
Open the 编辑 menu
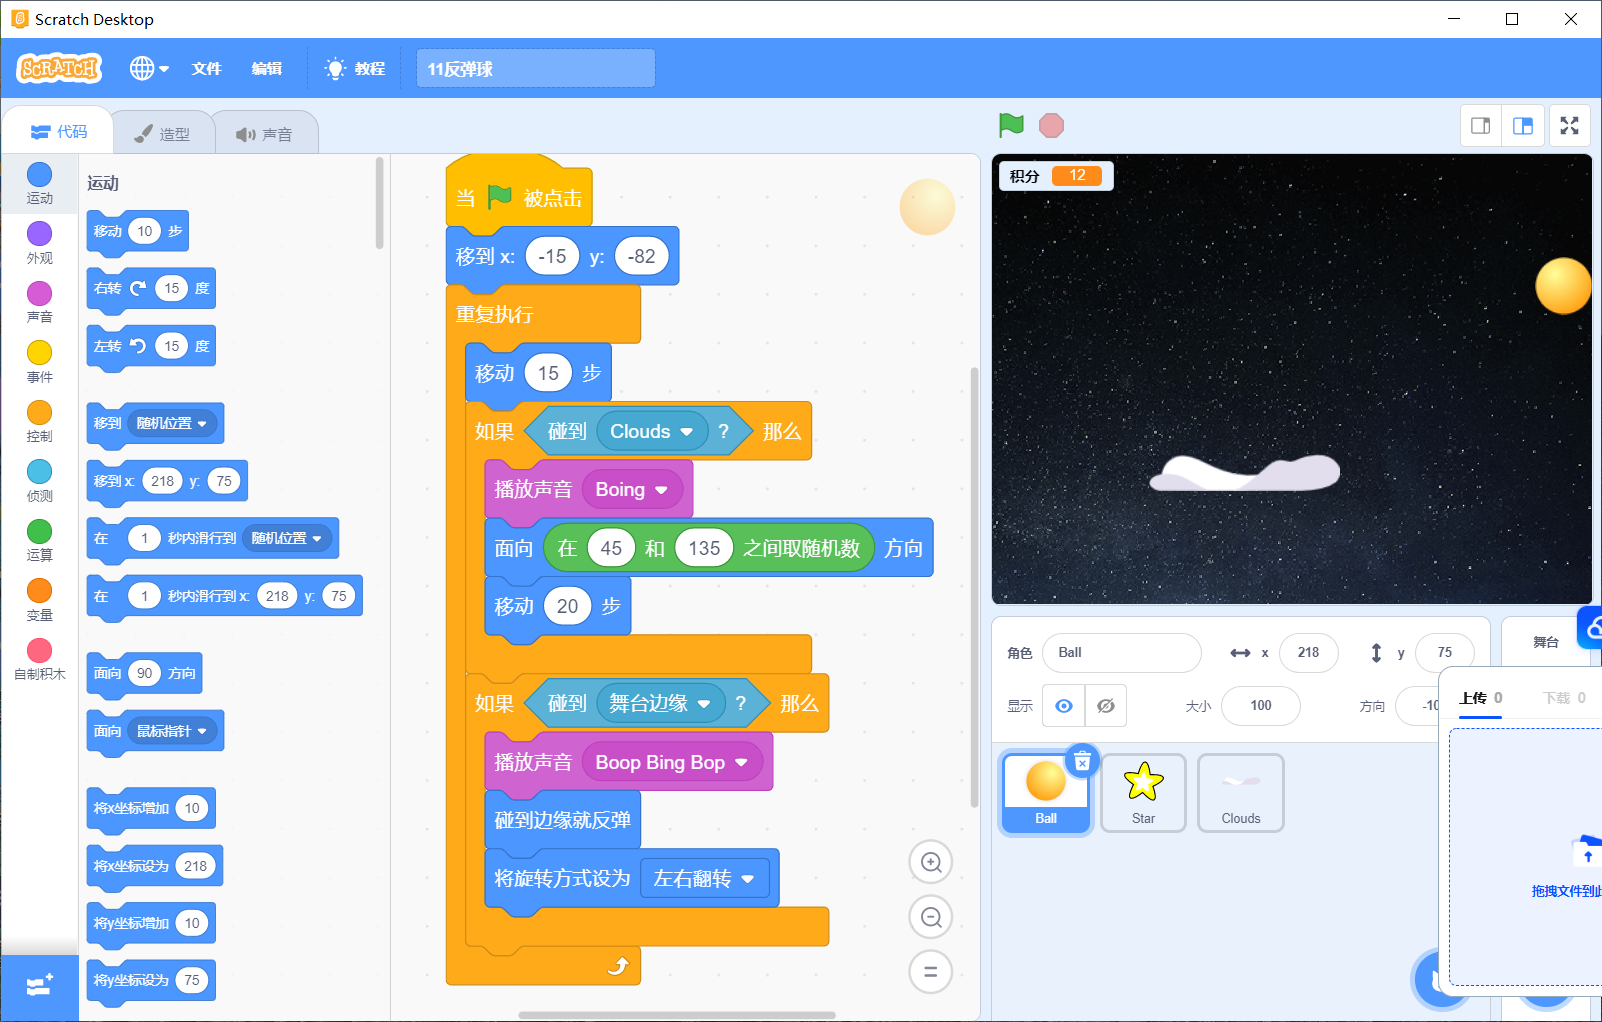[267, 68]
